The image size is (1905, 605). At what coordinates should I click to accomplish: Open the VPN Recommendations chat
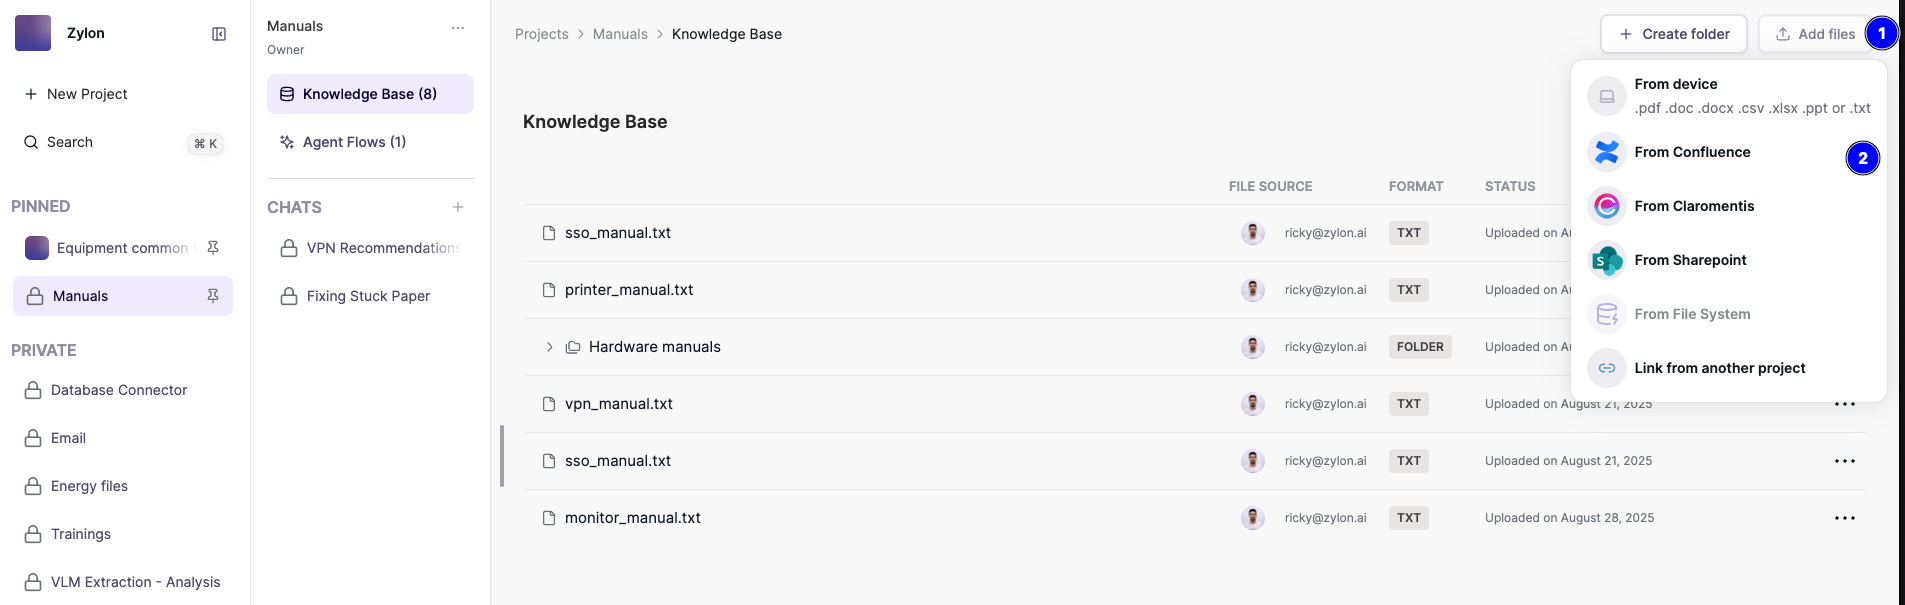[382, 248]
